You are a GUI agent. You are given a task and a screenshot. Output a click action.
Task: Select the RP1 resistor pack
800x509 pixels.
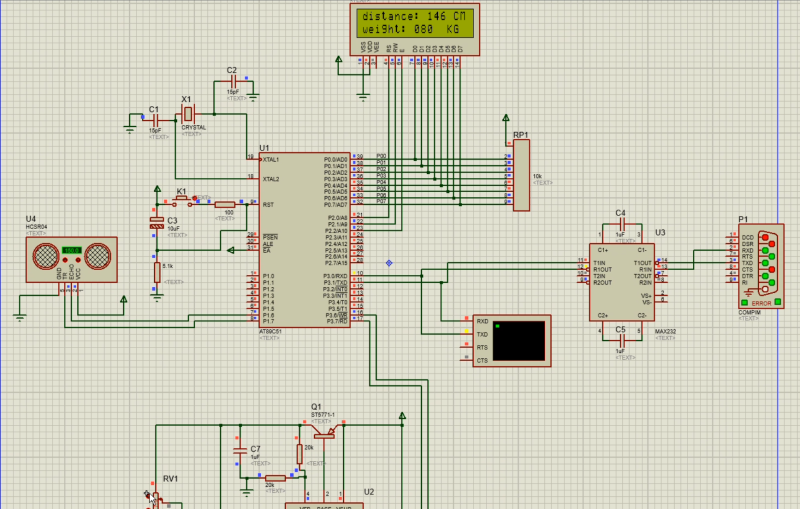point(521,175)
